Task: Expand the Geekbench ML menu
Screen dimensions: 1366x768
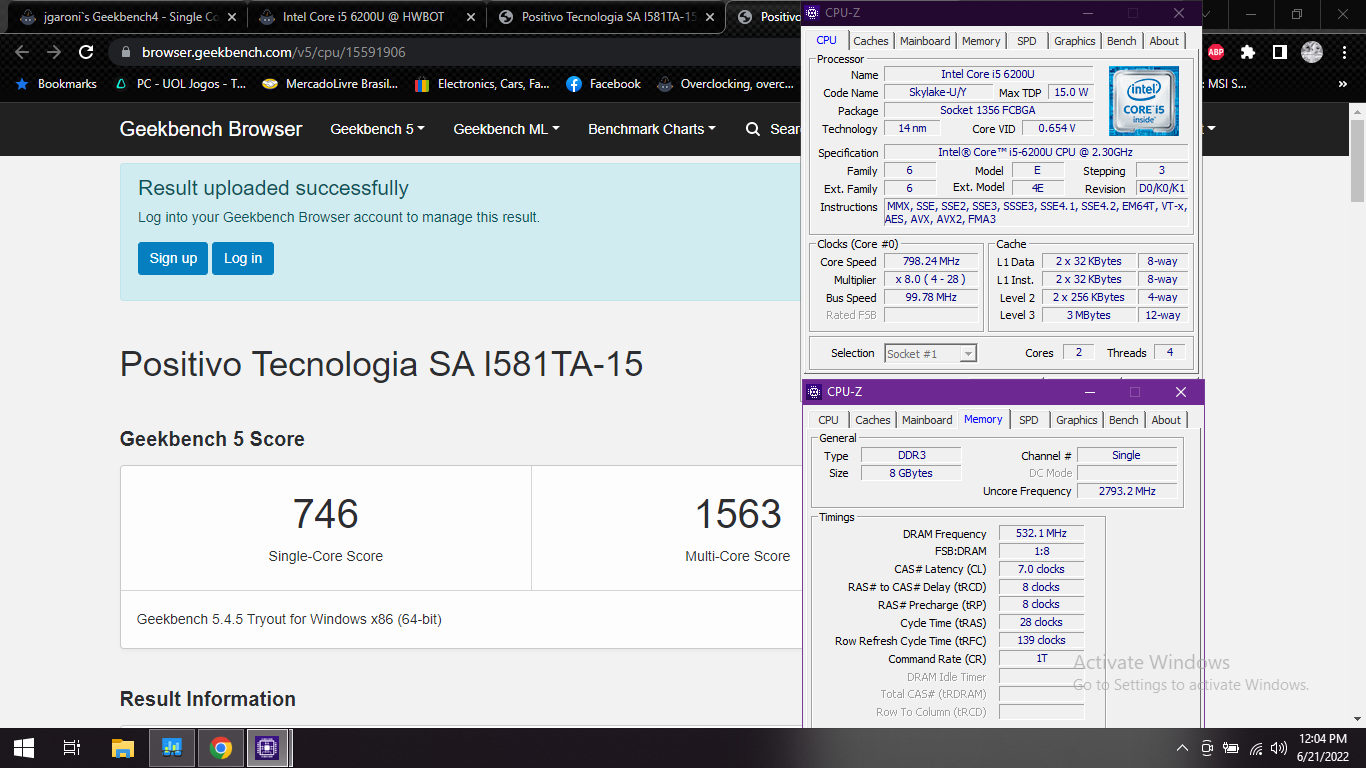Action: [506, 129]
